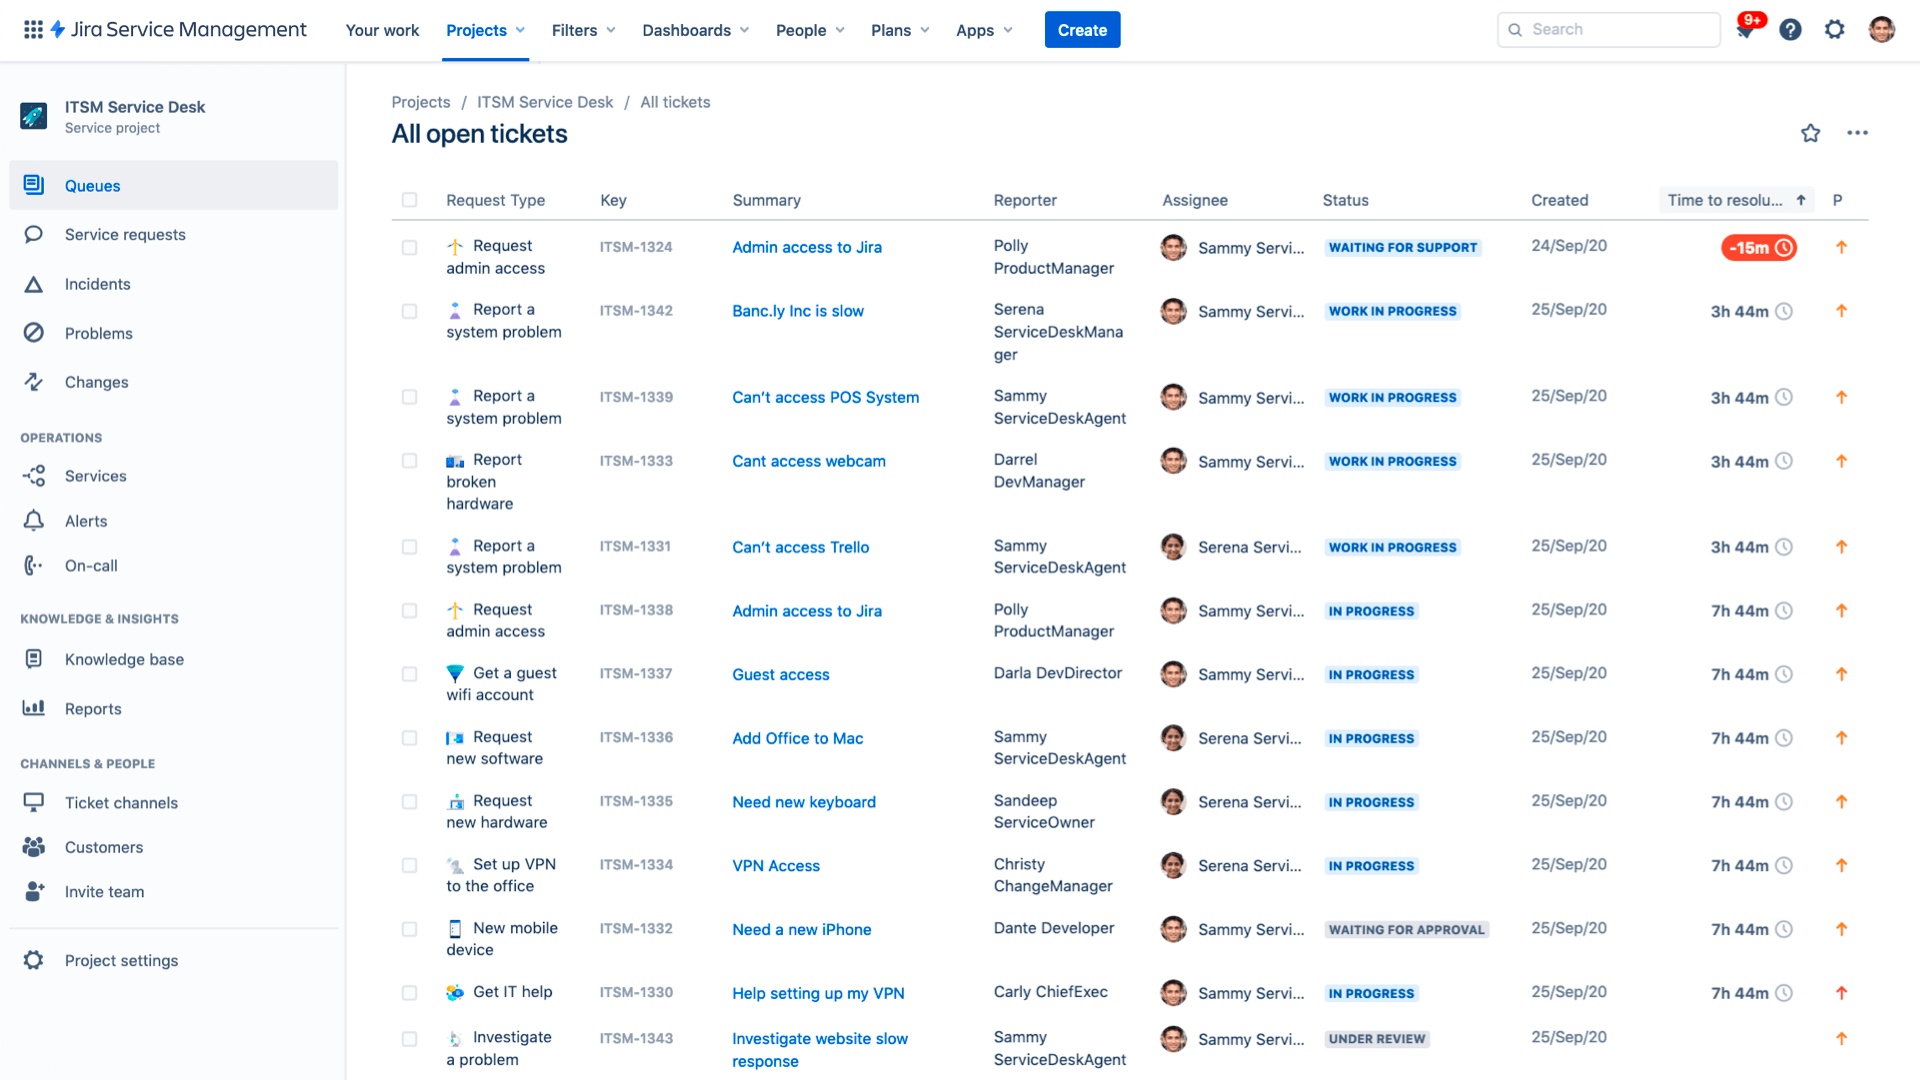Click the Knowledge base sidebar icon
Screen dimensions: 1920x1080
[x=34, y=658]
